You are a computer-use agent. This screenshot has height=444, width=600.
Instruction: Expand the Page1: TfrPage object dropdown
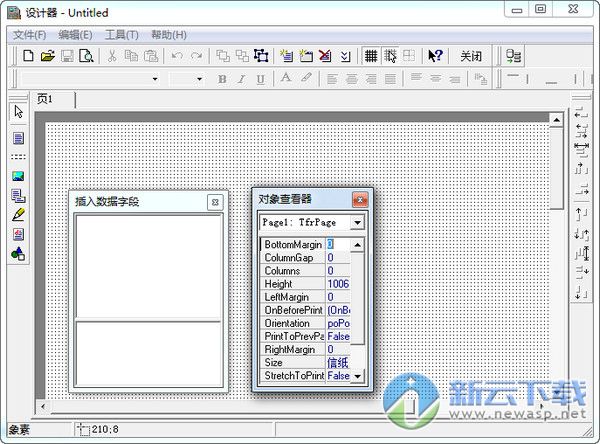(357, 222)
